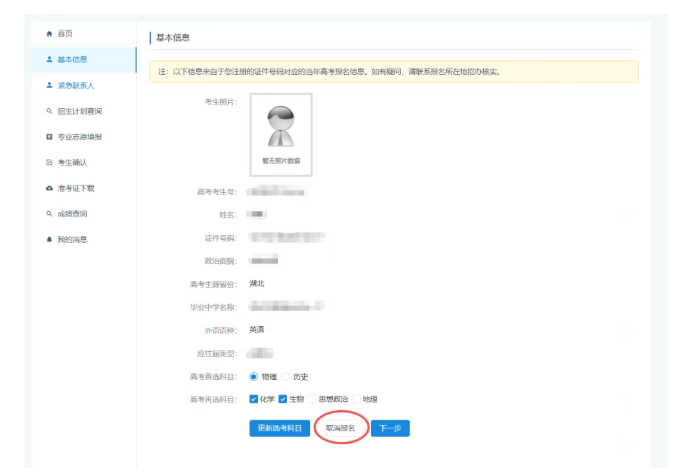The image size is (695, 473).
Task: Select the 物理 radio button
Action: [x=254, y=377]
